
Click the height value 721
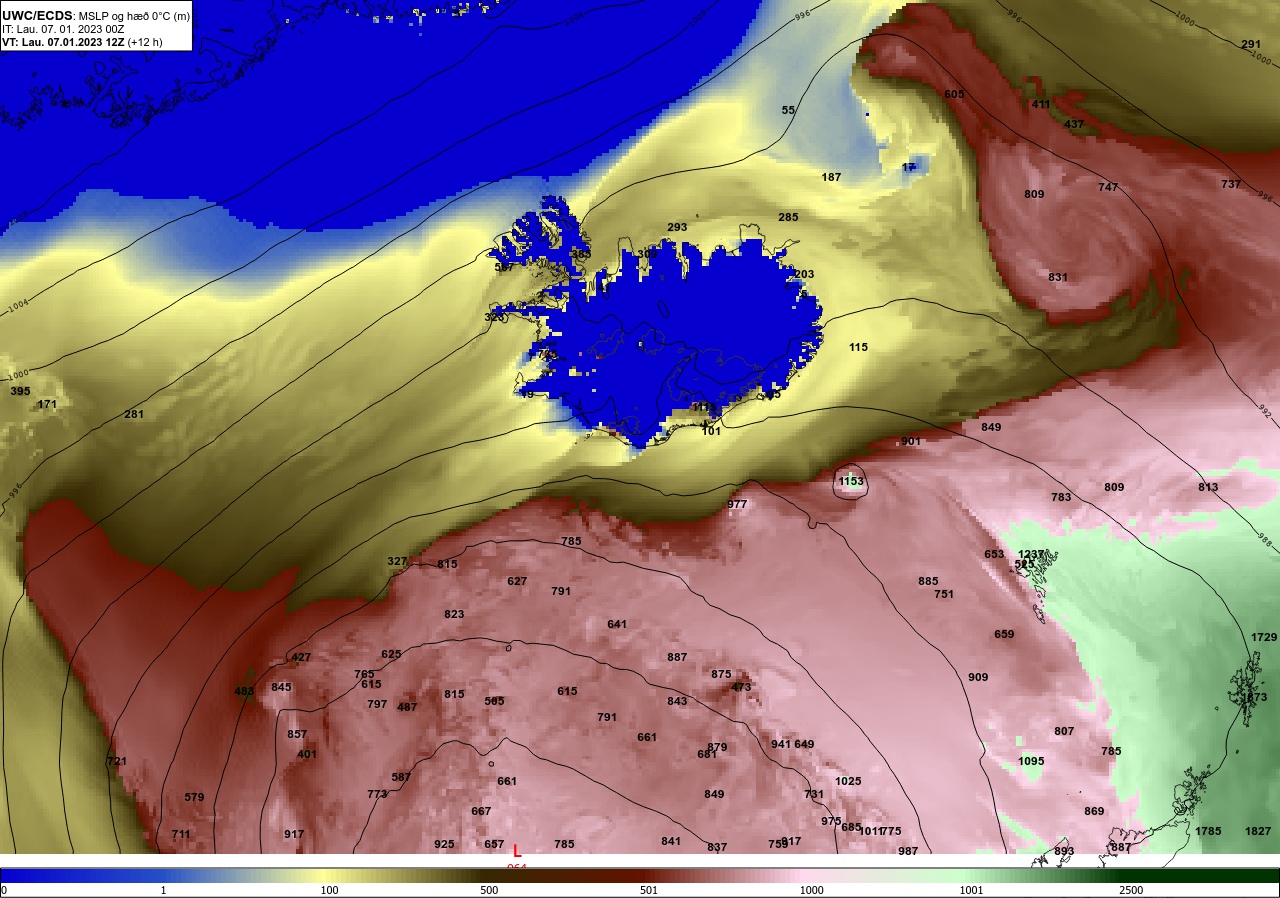pos(117,761)
